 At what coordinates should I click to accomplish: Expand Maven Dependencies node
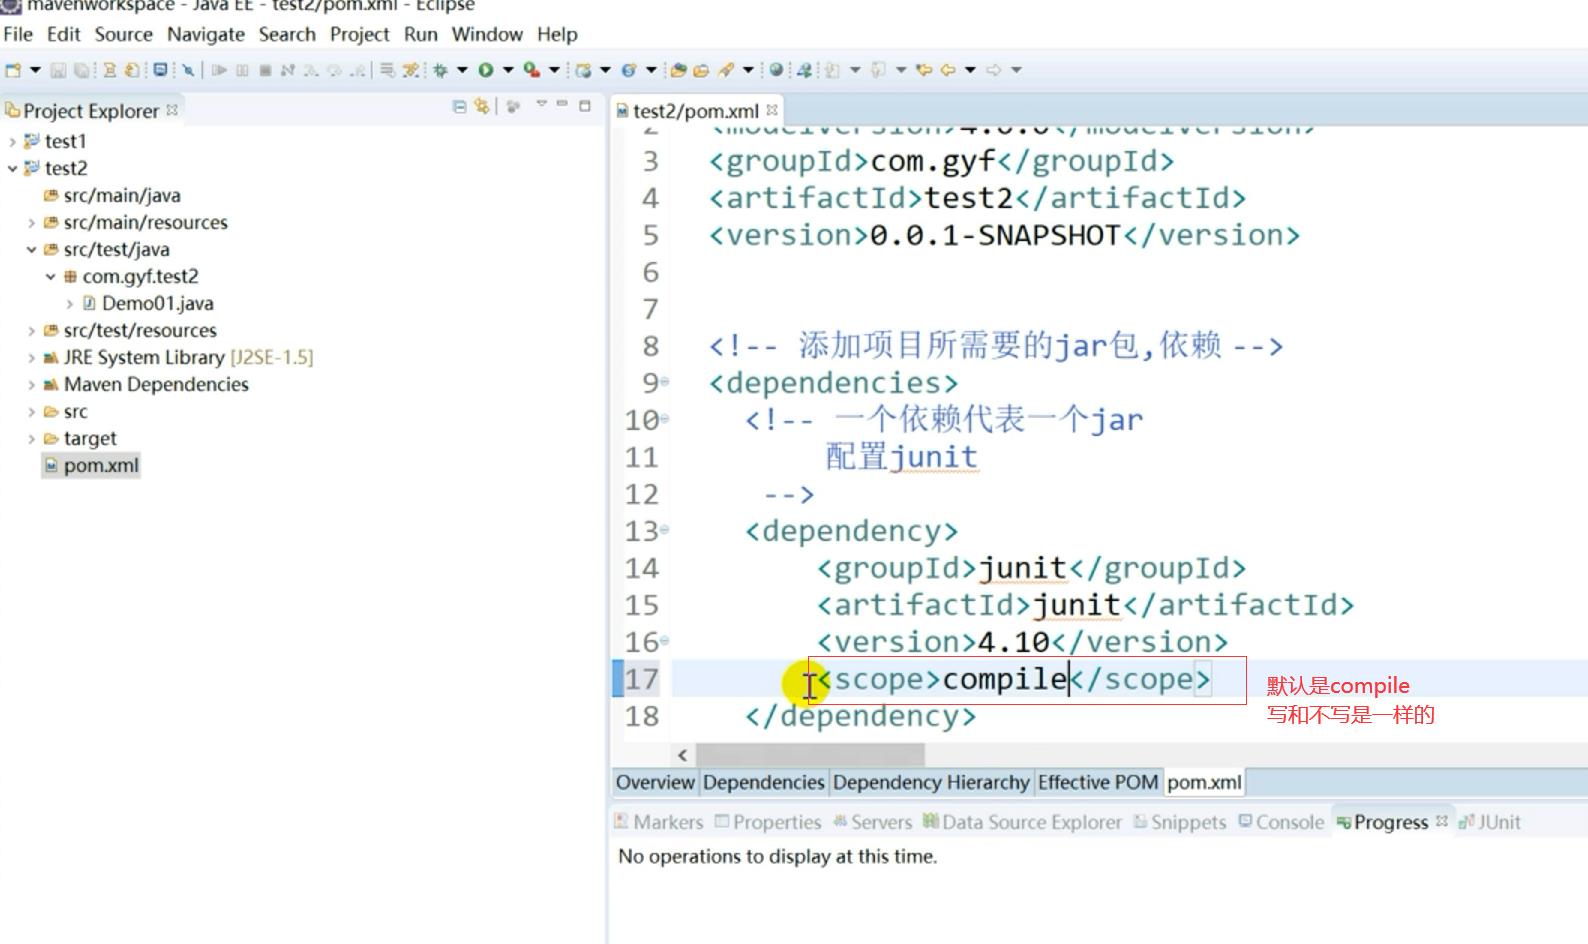[x=31, y=384]
